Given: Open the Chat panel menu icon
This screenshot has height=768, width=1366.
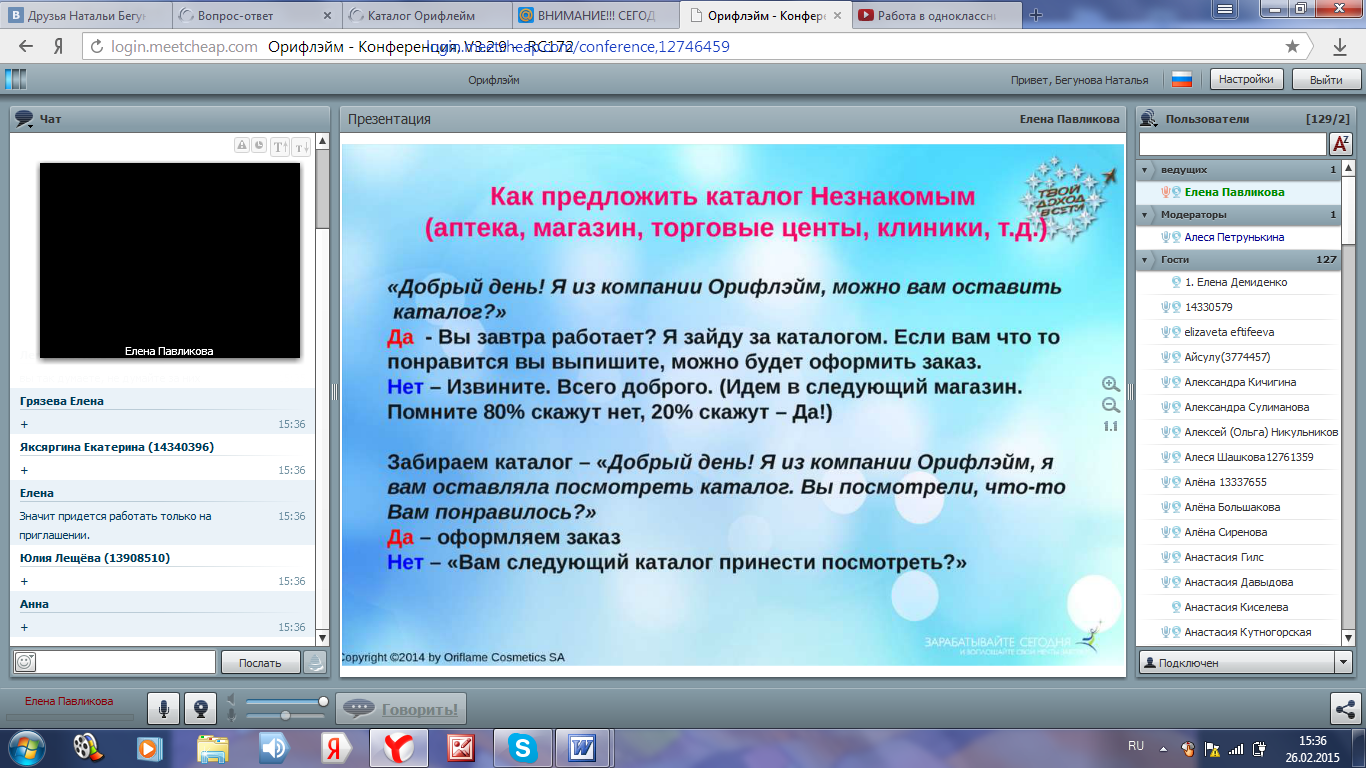Looking at the screenshot, I should point(24,119).
